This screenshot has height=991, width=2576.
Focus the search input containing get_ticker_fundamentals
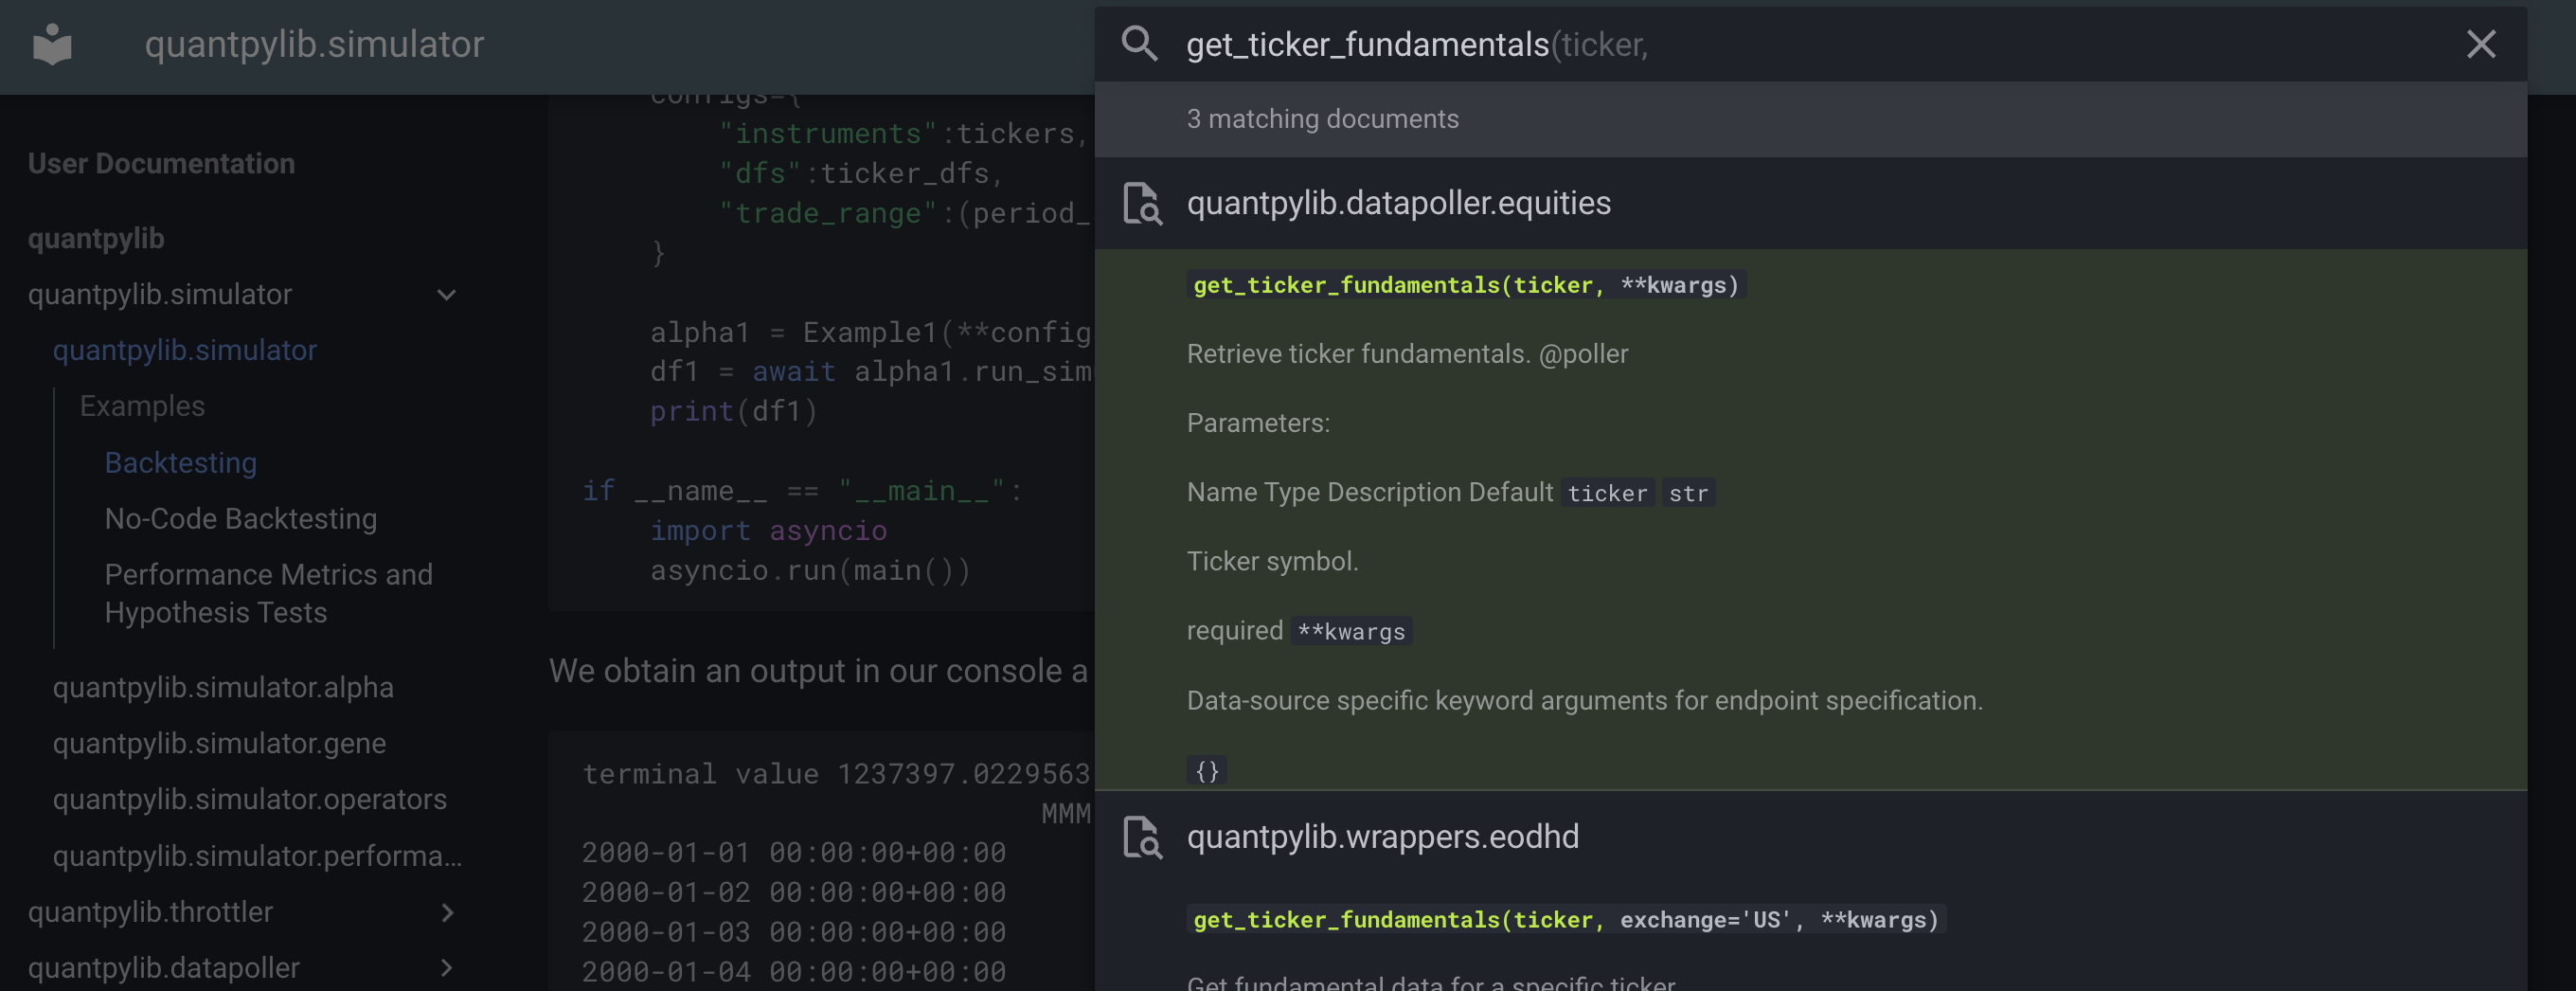point(1810,44)
